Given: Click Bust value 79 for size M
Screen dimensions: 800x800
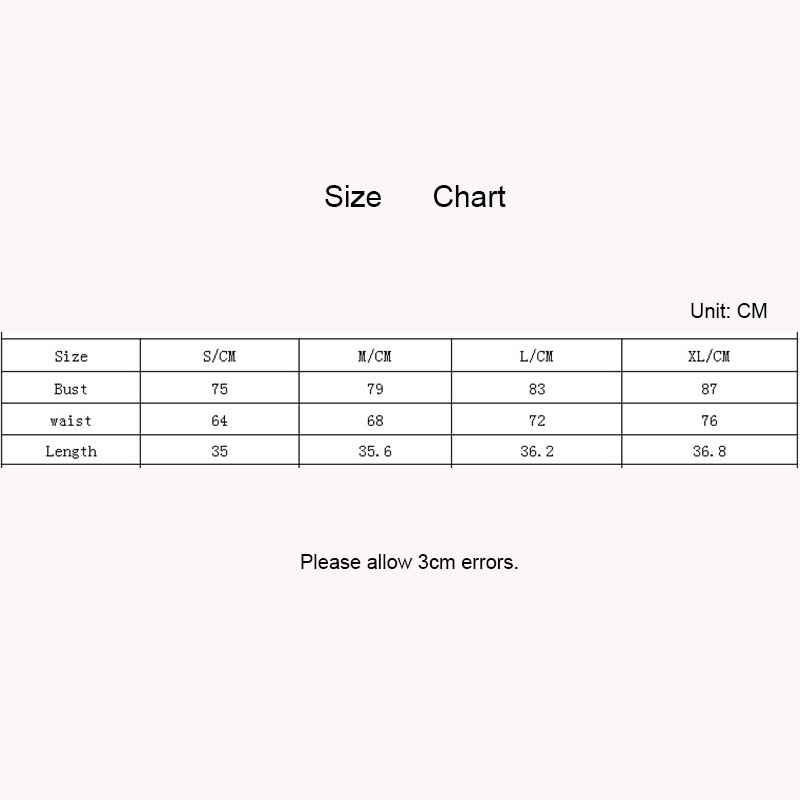Looking at the screenshot, I should 374,389.
